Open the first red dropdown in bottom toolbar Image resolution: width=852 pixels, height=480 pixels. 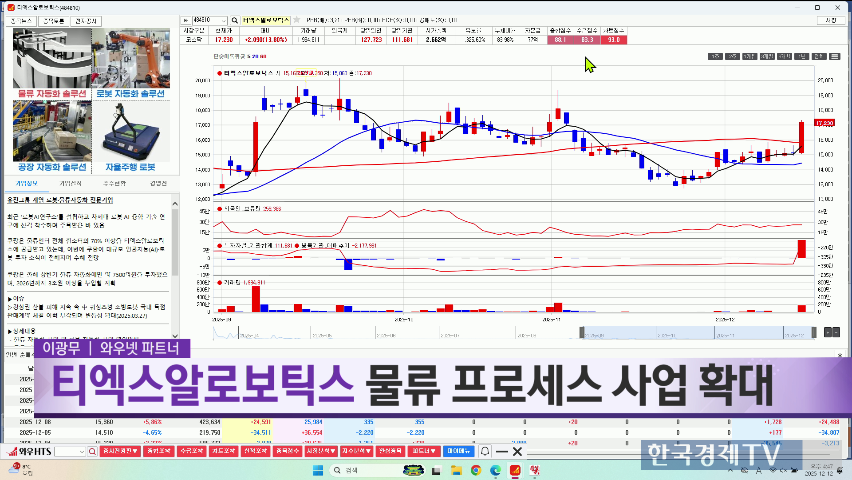tap(116, 452)
